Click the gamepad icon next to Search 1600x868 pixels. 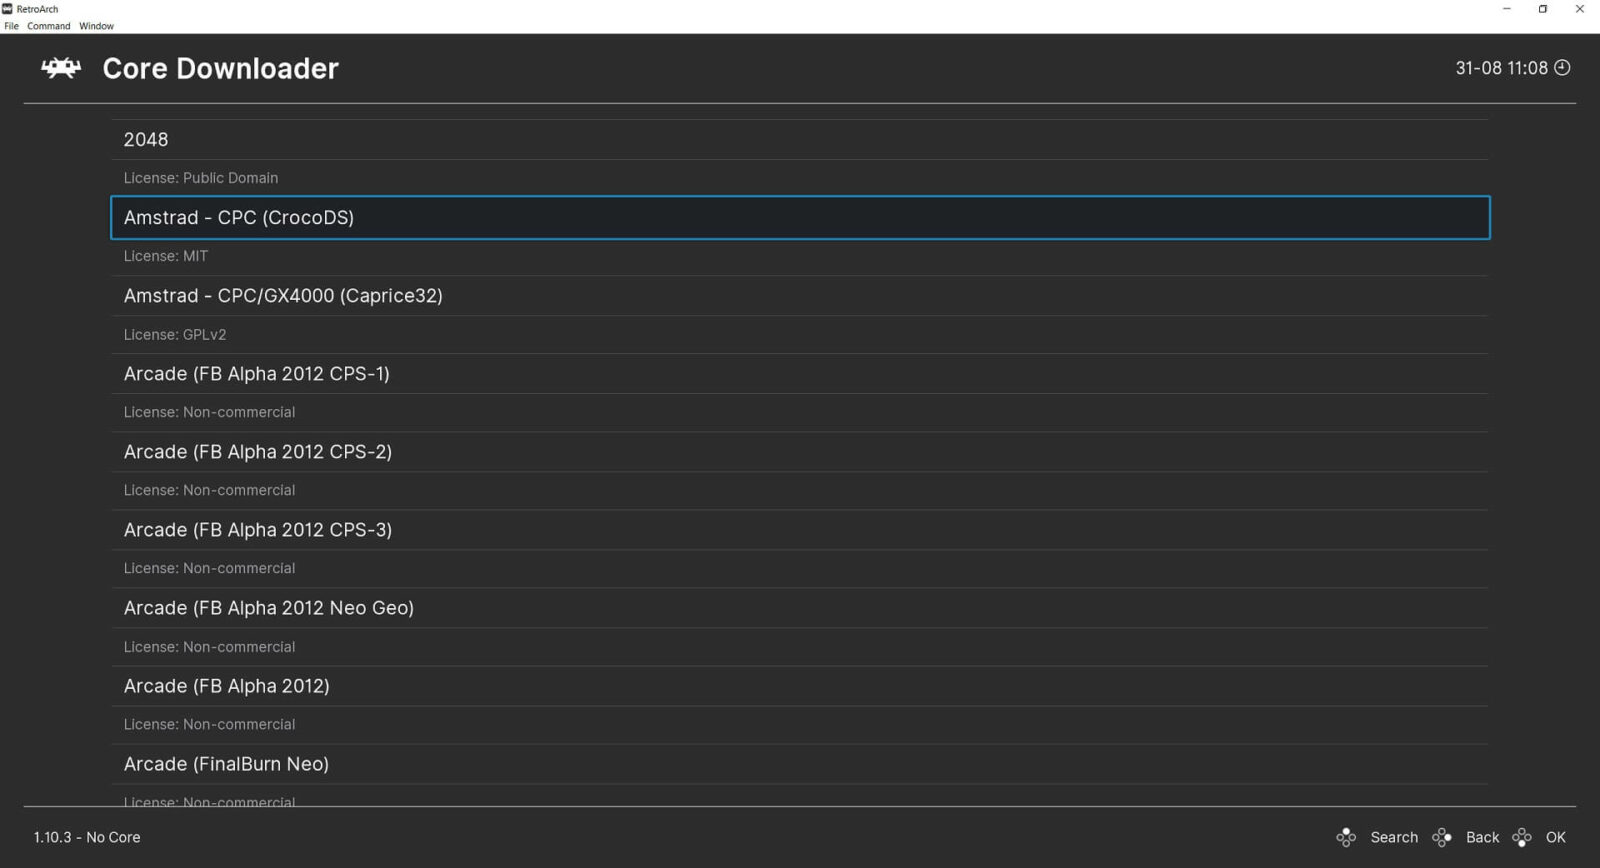tap(1346, 838)
